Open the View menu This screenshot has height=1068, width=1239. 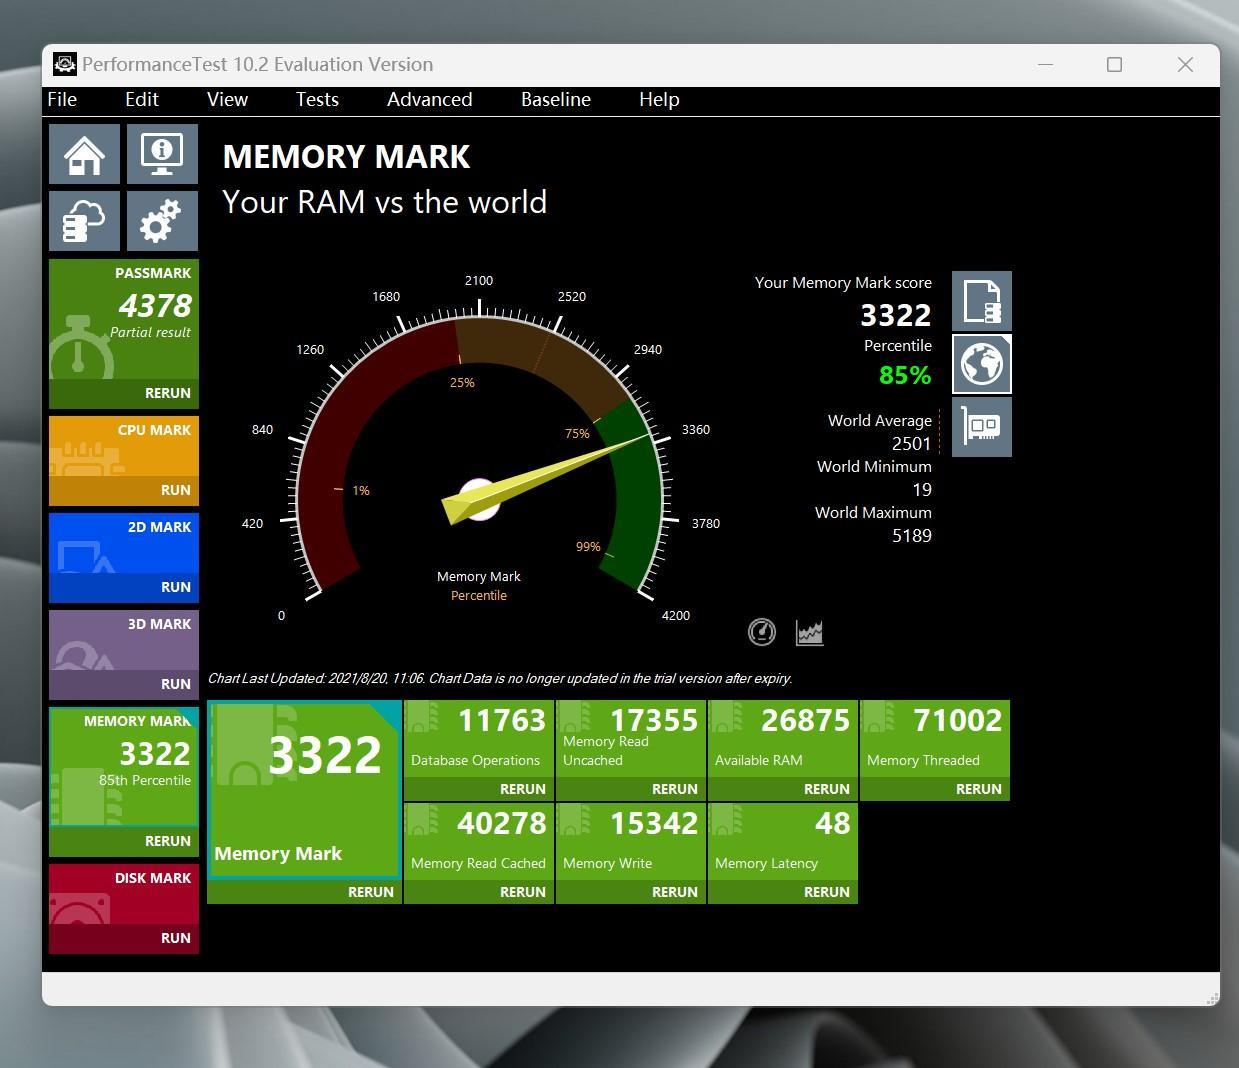(x=227, y=100)
